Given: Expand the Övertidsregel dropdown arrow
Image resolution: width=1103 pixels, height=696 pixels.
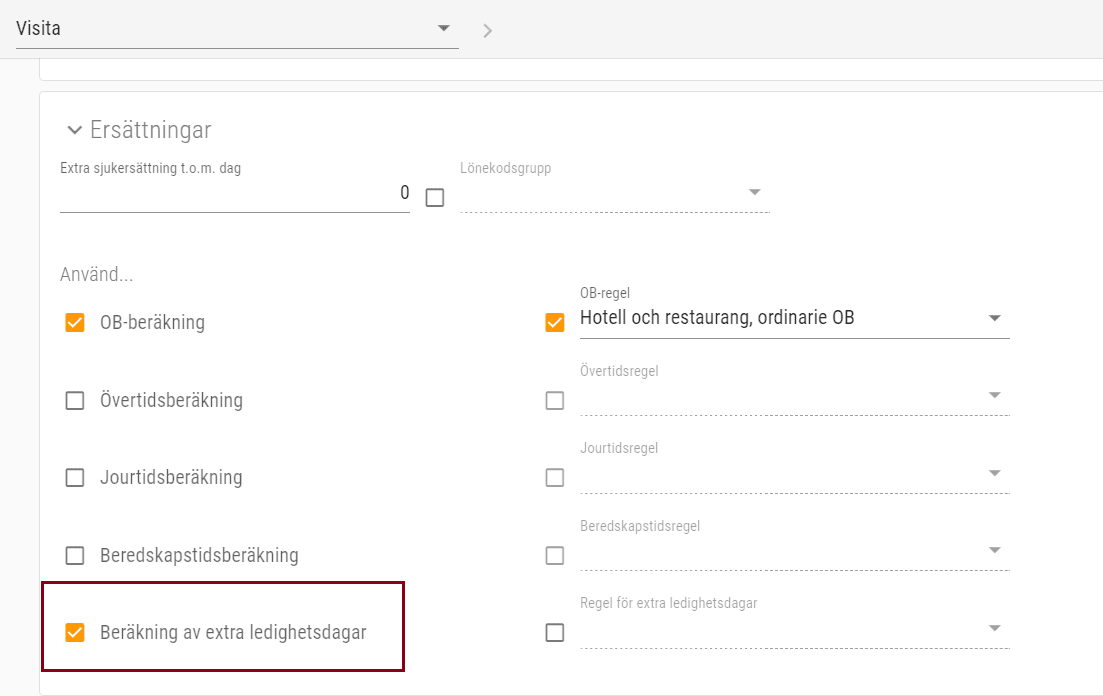Looking at the screenshot, I should [994, 395].
